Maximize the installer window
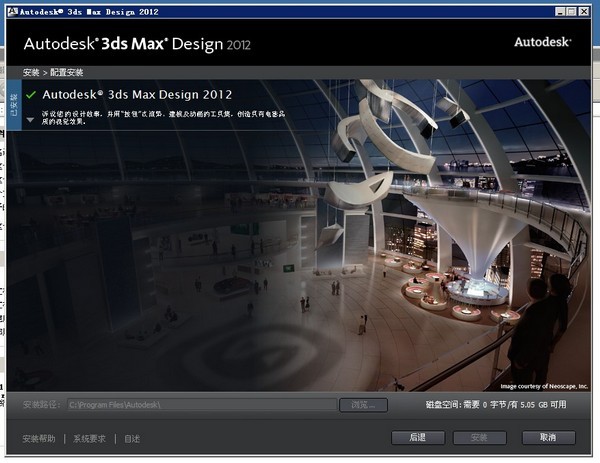The image size is (600, 463). tap(571, 10)
